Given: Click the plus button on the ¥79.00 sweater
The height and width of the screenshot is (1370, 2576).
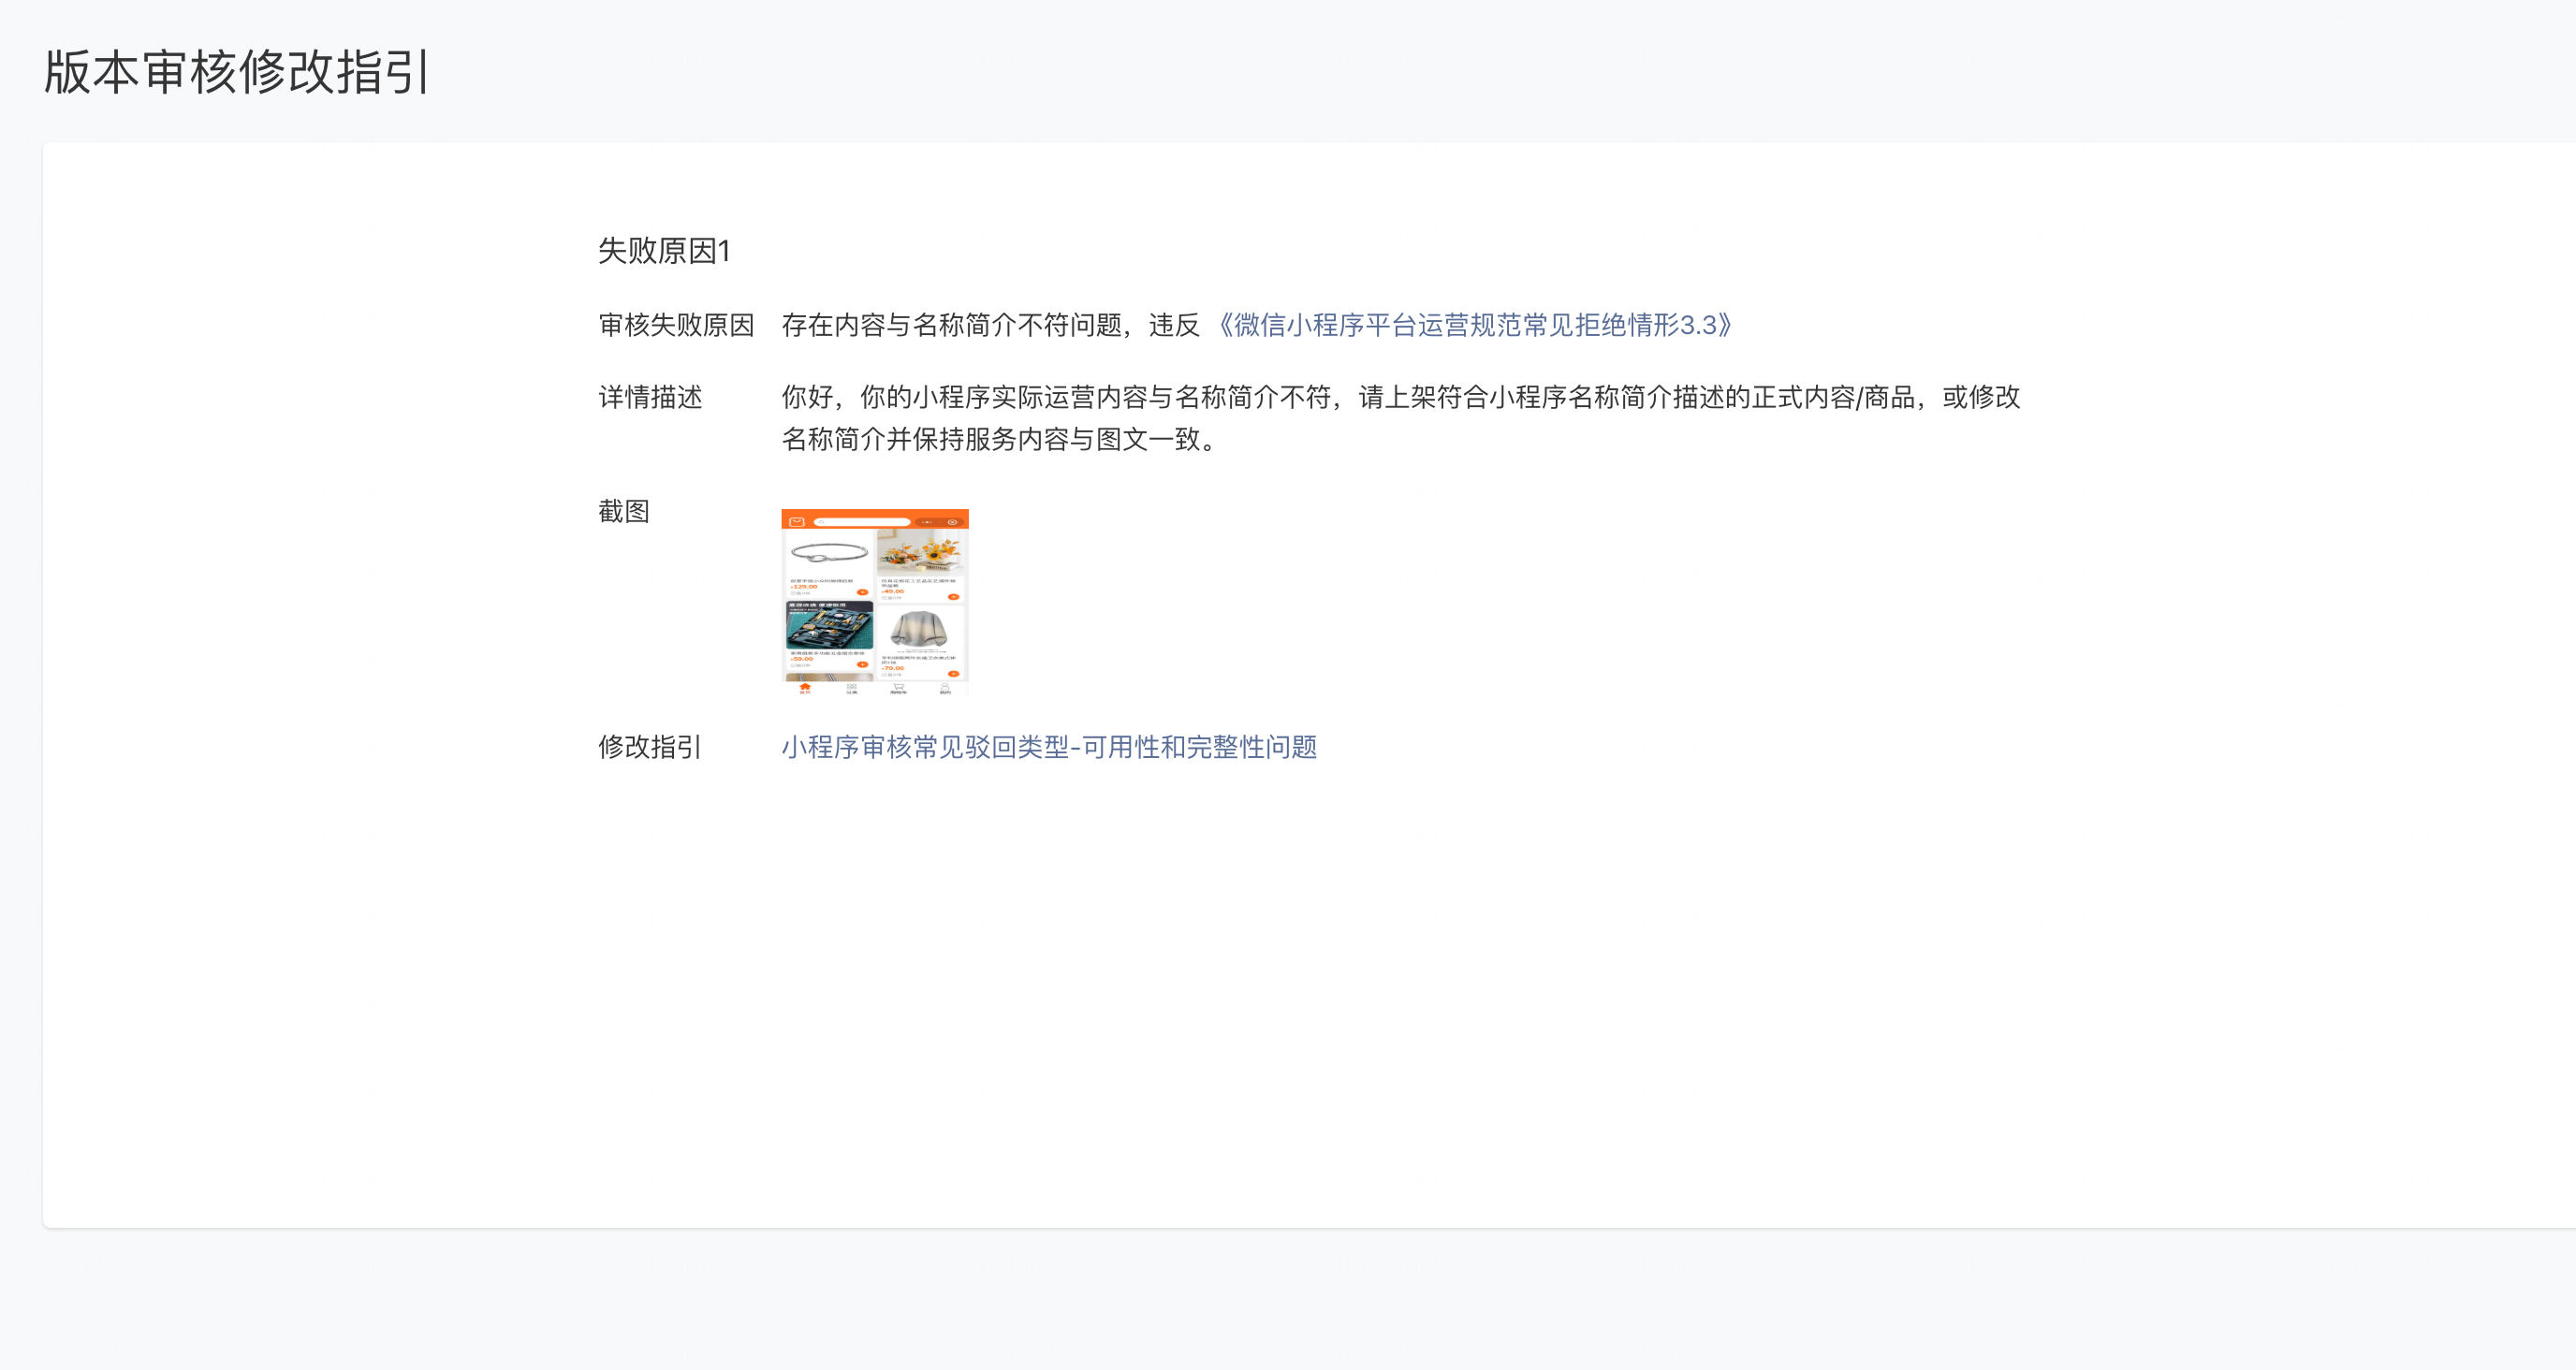Looking at the screenshot, I should point(954,673).
